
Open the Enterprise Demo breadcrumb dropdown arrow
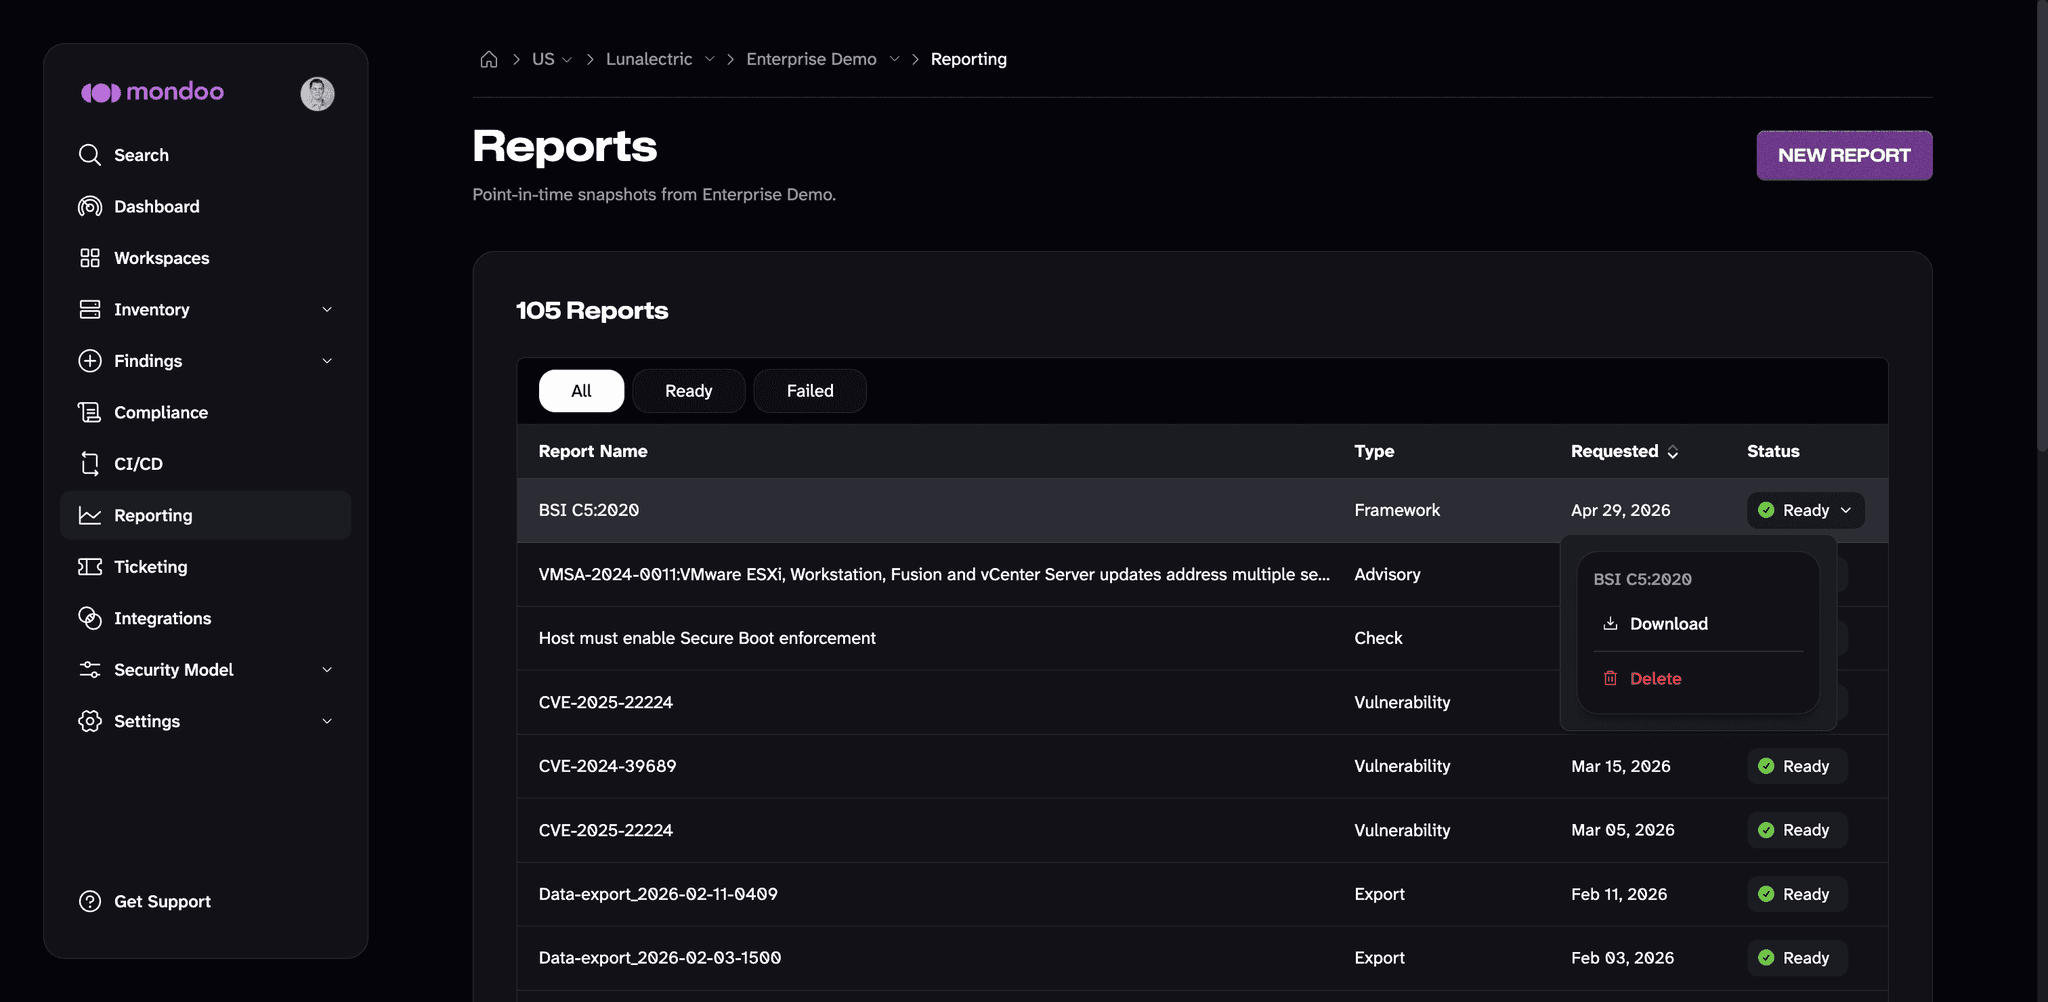[x=894, y=59]
